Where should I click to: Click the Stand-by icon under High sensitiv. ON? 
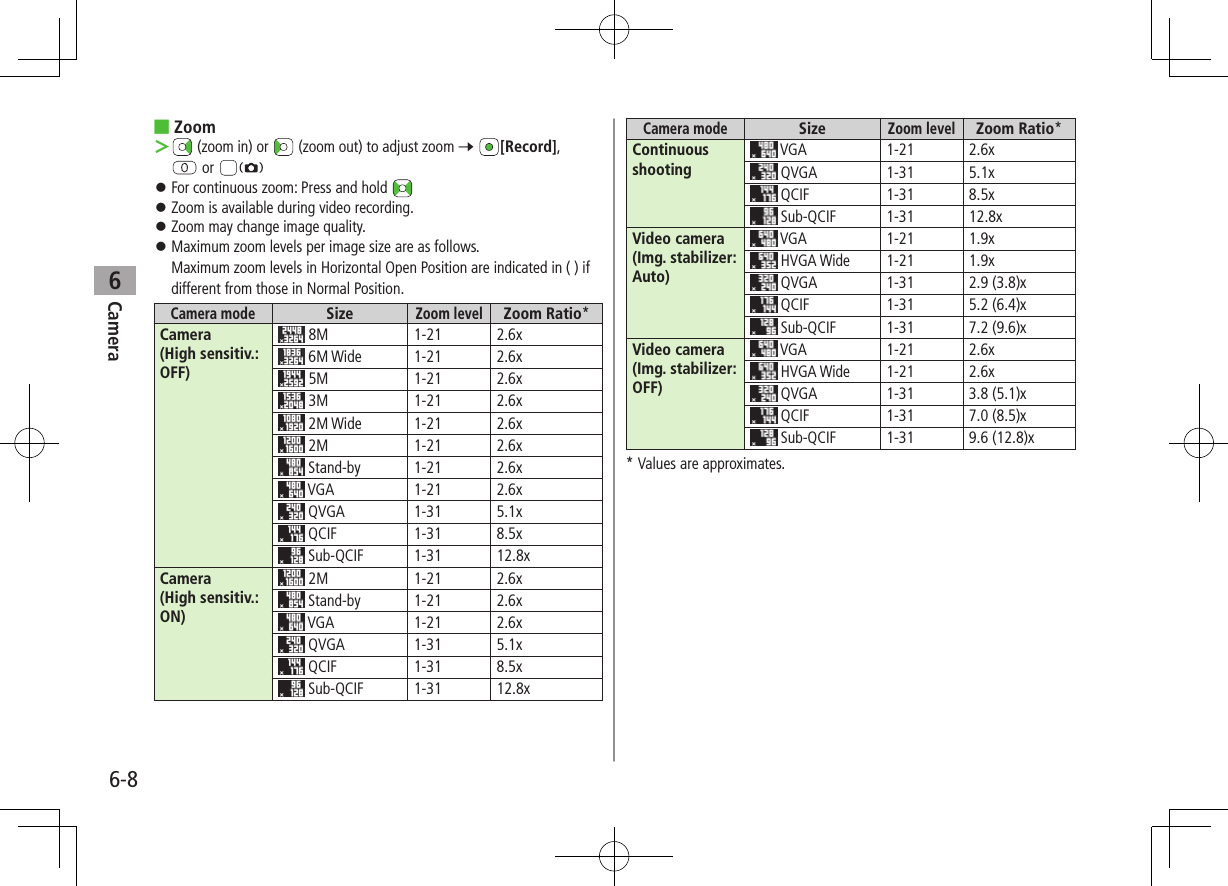click(x=290, y=601)
